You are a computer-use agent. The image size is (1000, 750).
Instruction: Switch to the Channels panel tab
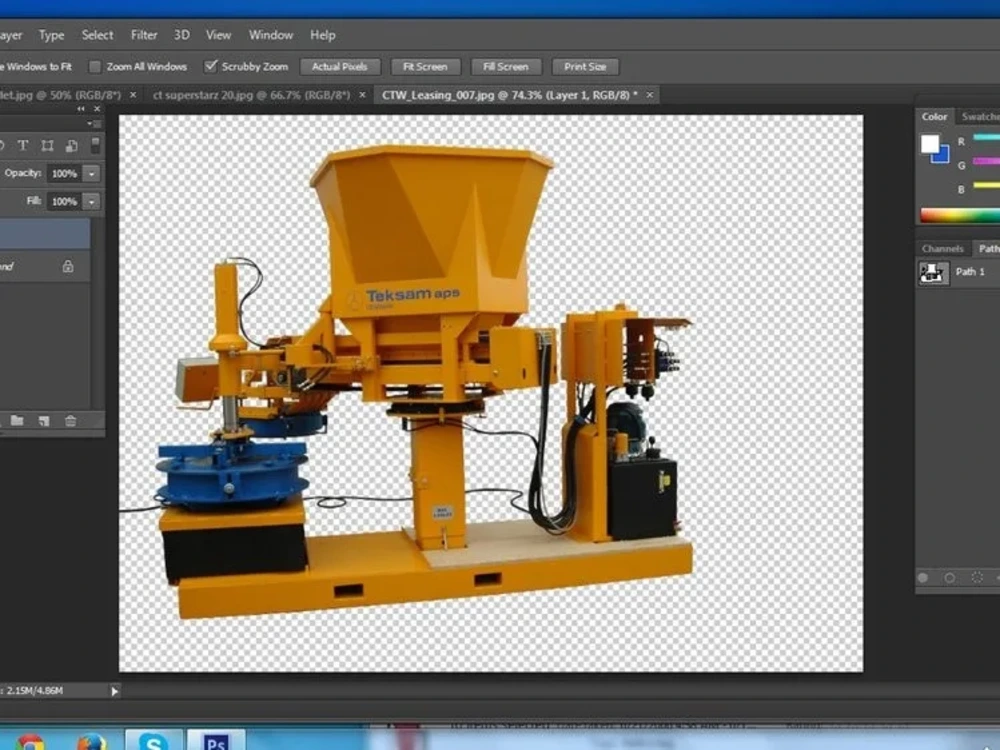942,249
